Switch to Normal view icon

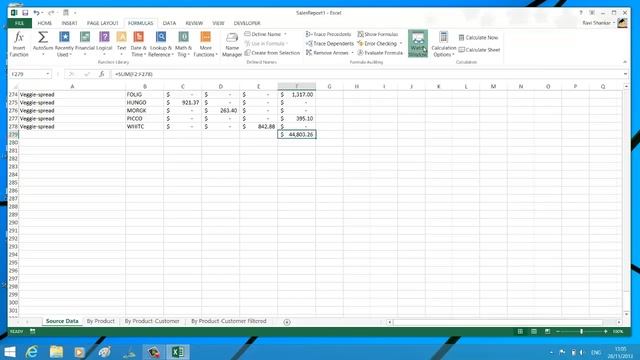click(520, 331)
